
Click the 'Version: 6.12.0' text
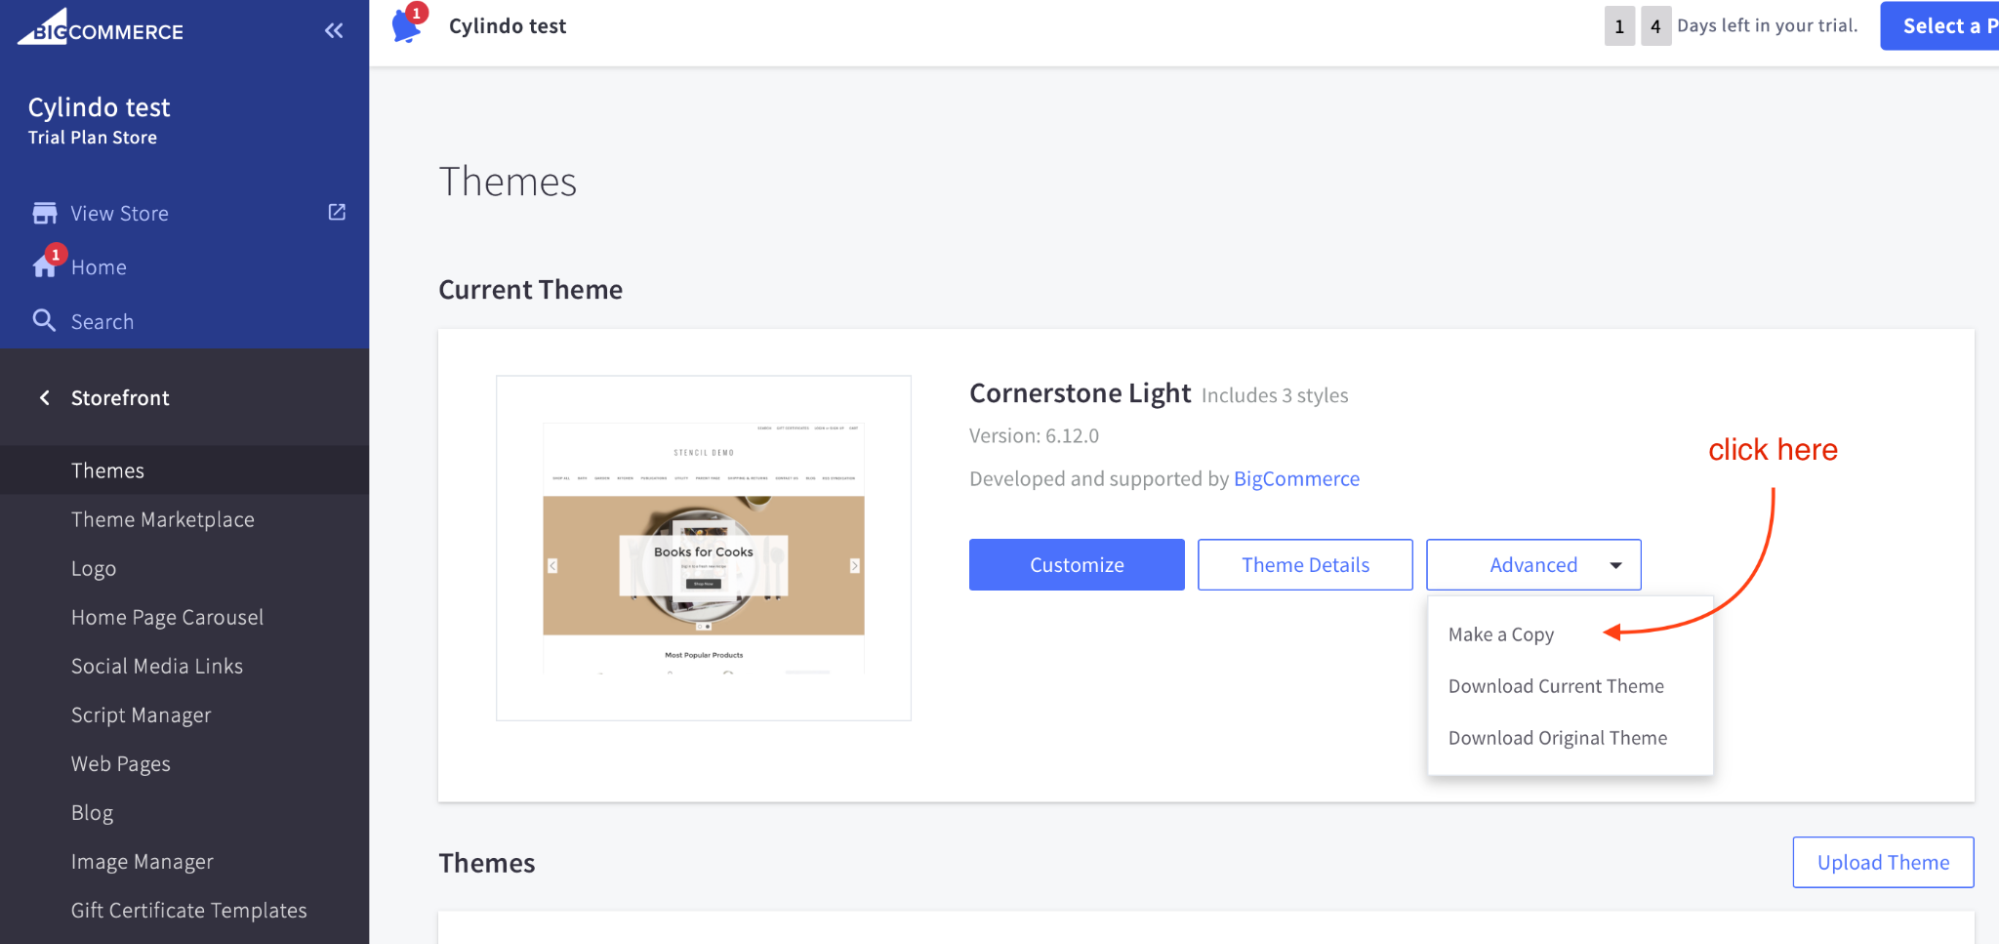tap(1034, 436)
